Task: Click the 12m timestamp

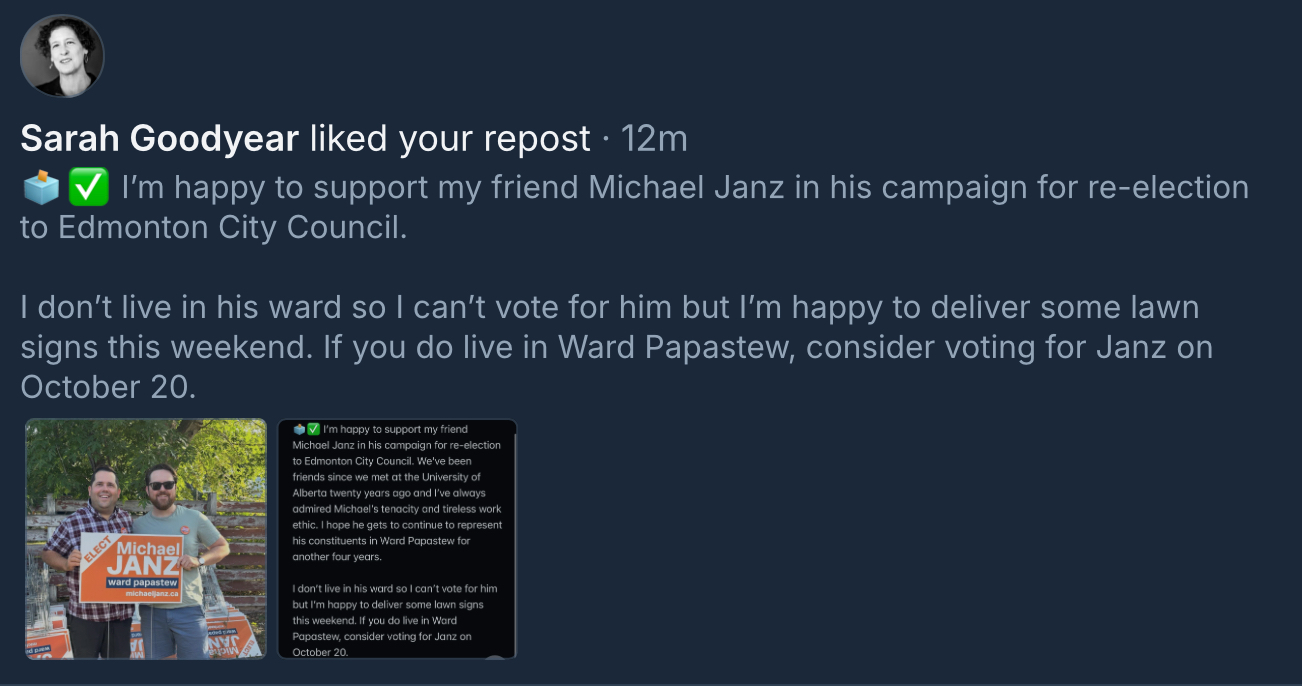Action: point(654,139)
